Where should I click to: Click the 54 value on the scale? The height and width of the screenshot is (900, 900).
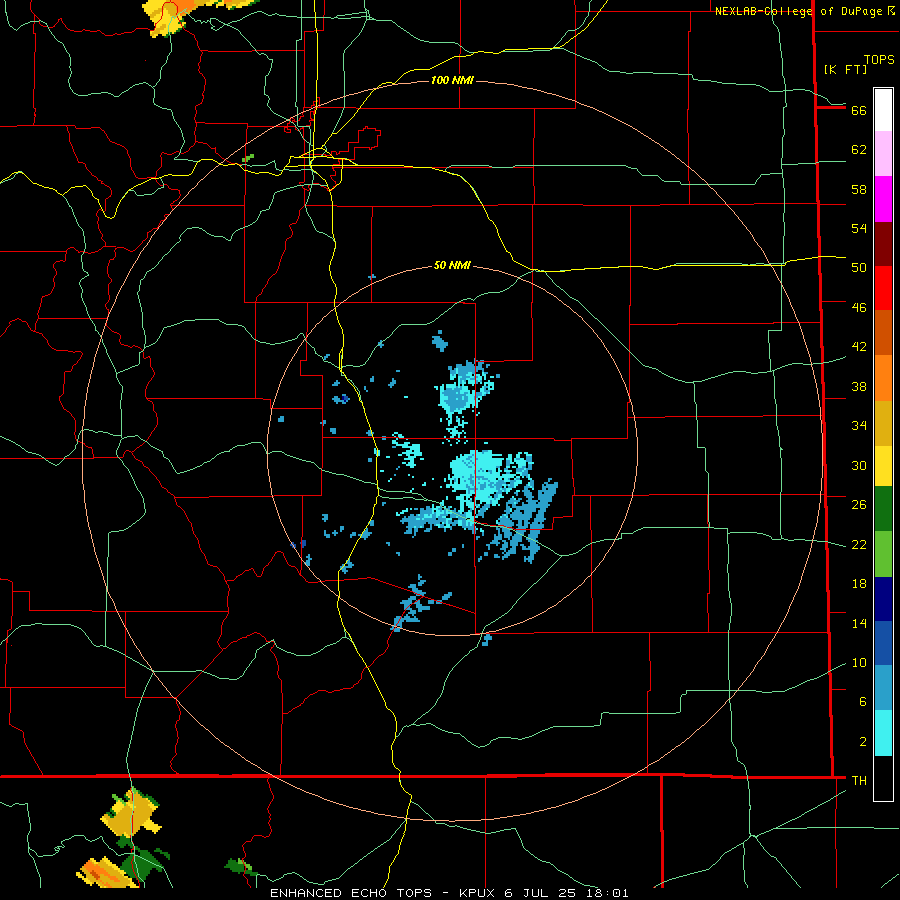[x=859, y=228]
